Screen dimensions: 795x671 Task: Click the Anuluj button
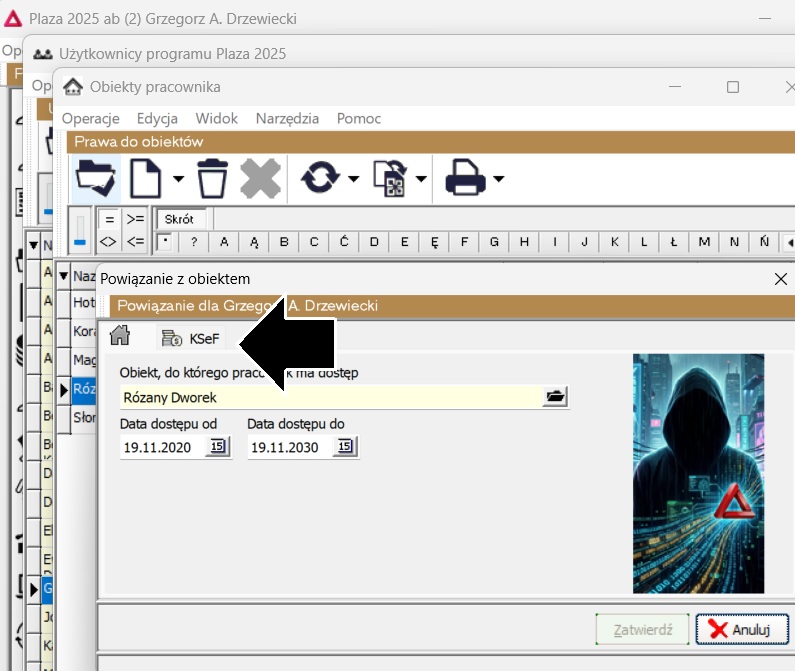(742, 629)
